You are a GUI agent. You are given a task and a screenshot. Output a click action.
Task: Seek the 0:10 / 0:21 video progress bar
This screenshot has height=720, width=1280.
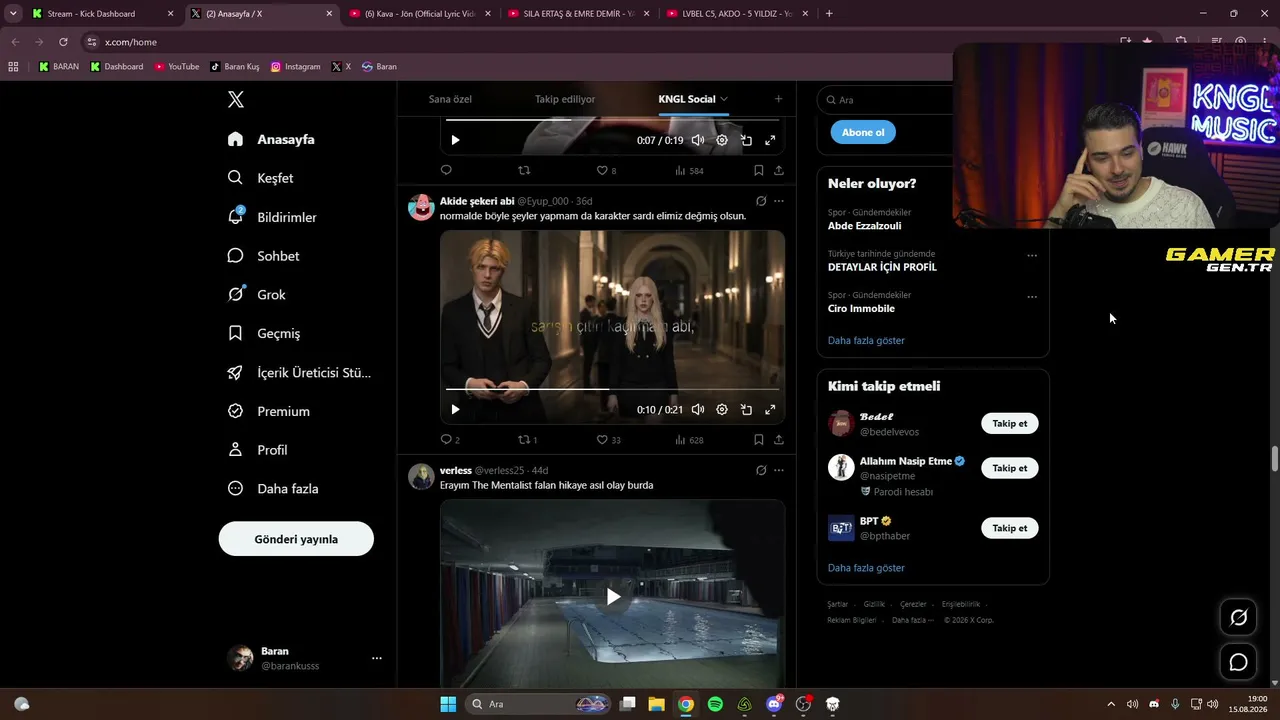point(612,388)
